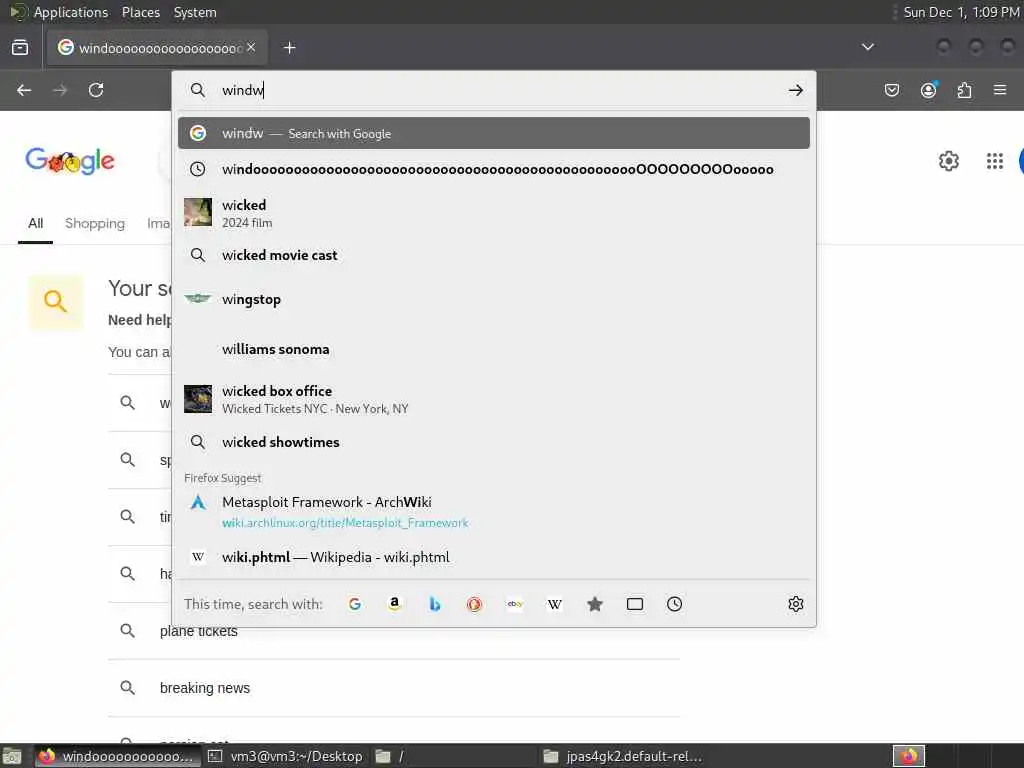Select 'wicked movie cast' suggestion
Image resolution: width=1024 pixels, height=768 pixels.
point(494,255)
